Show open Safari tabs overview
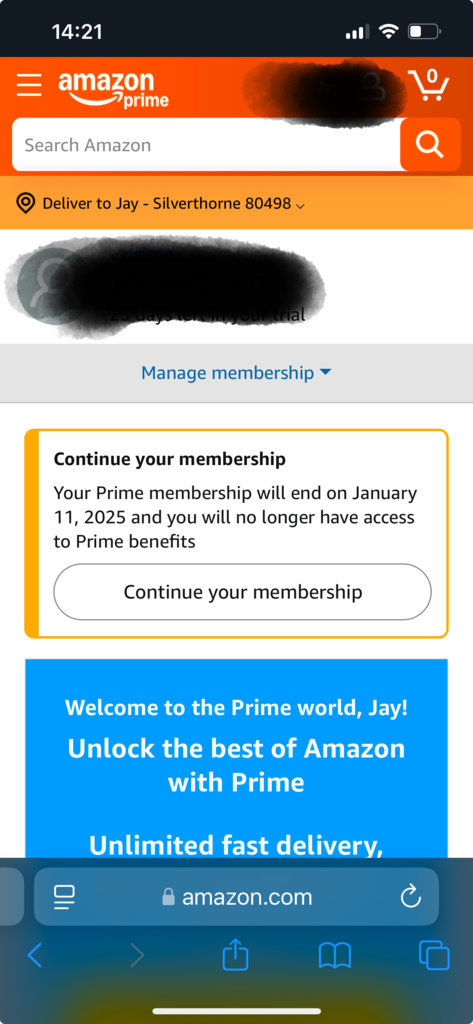473x1024 pixels. pos(434,956)
